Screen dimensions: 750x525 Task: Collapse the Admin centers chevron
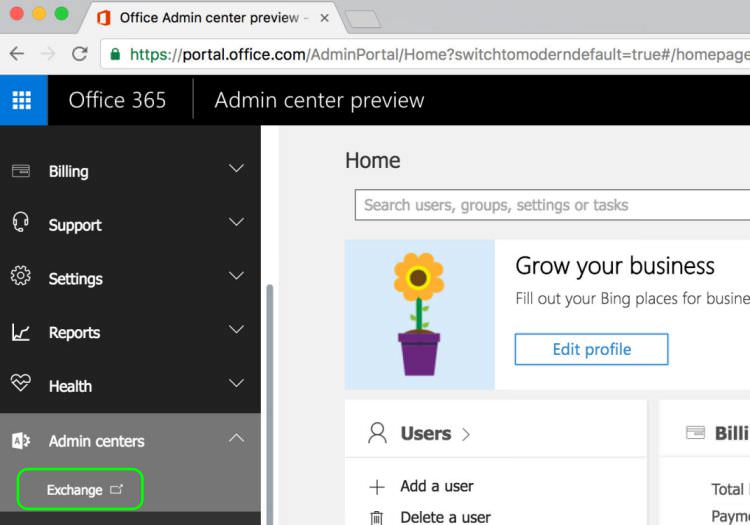point(236,438)
